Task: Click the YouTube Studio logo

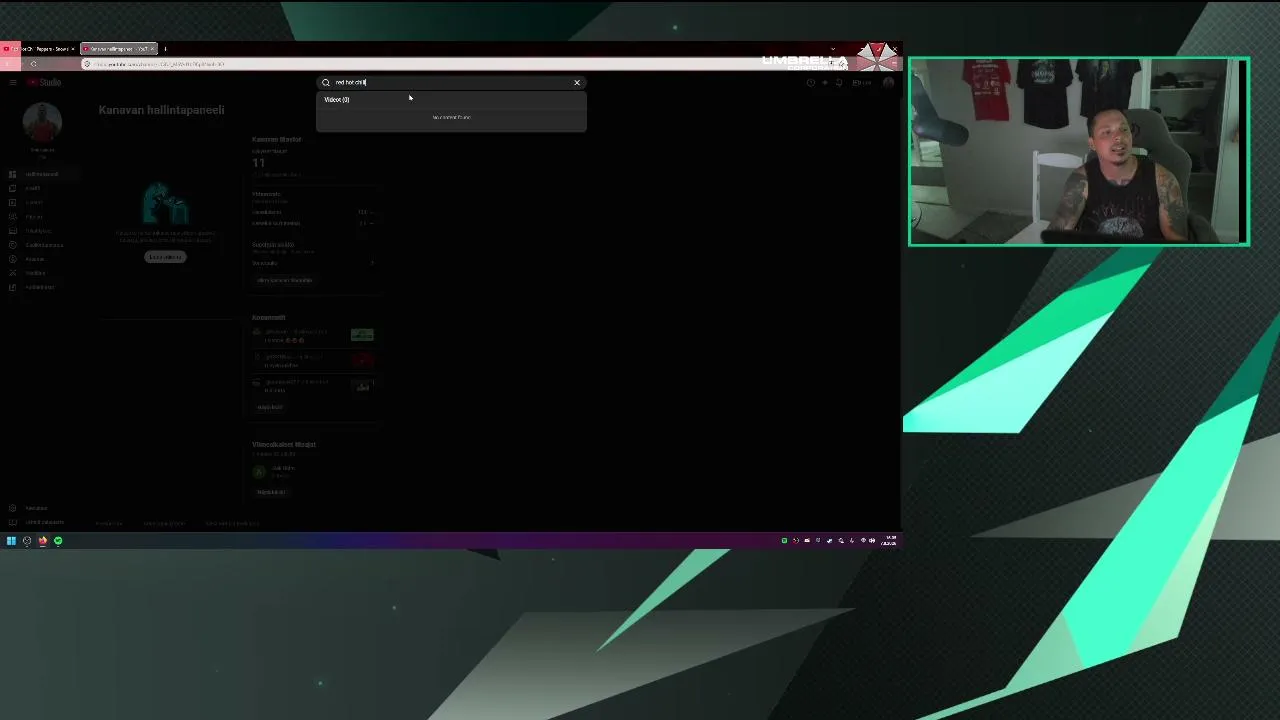Action: click(45, 82)
